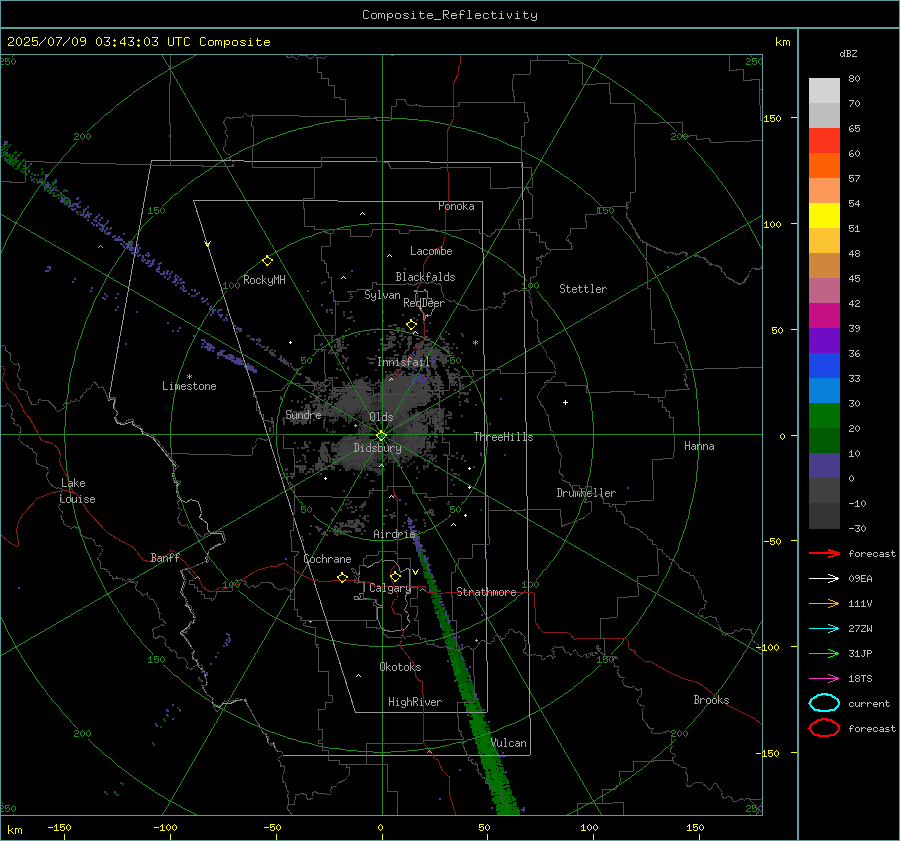Click the RockyMH label
This screenshot has width=900, height=841.
[x=264, y=280]
